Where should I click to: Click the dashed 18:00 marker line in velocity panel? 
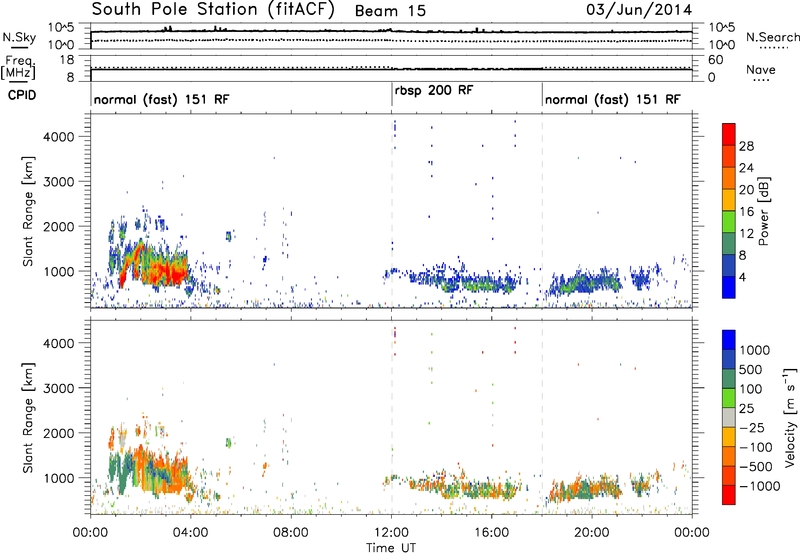(x=542, y=417)
